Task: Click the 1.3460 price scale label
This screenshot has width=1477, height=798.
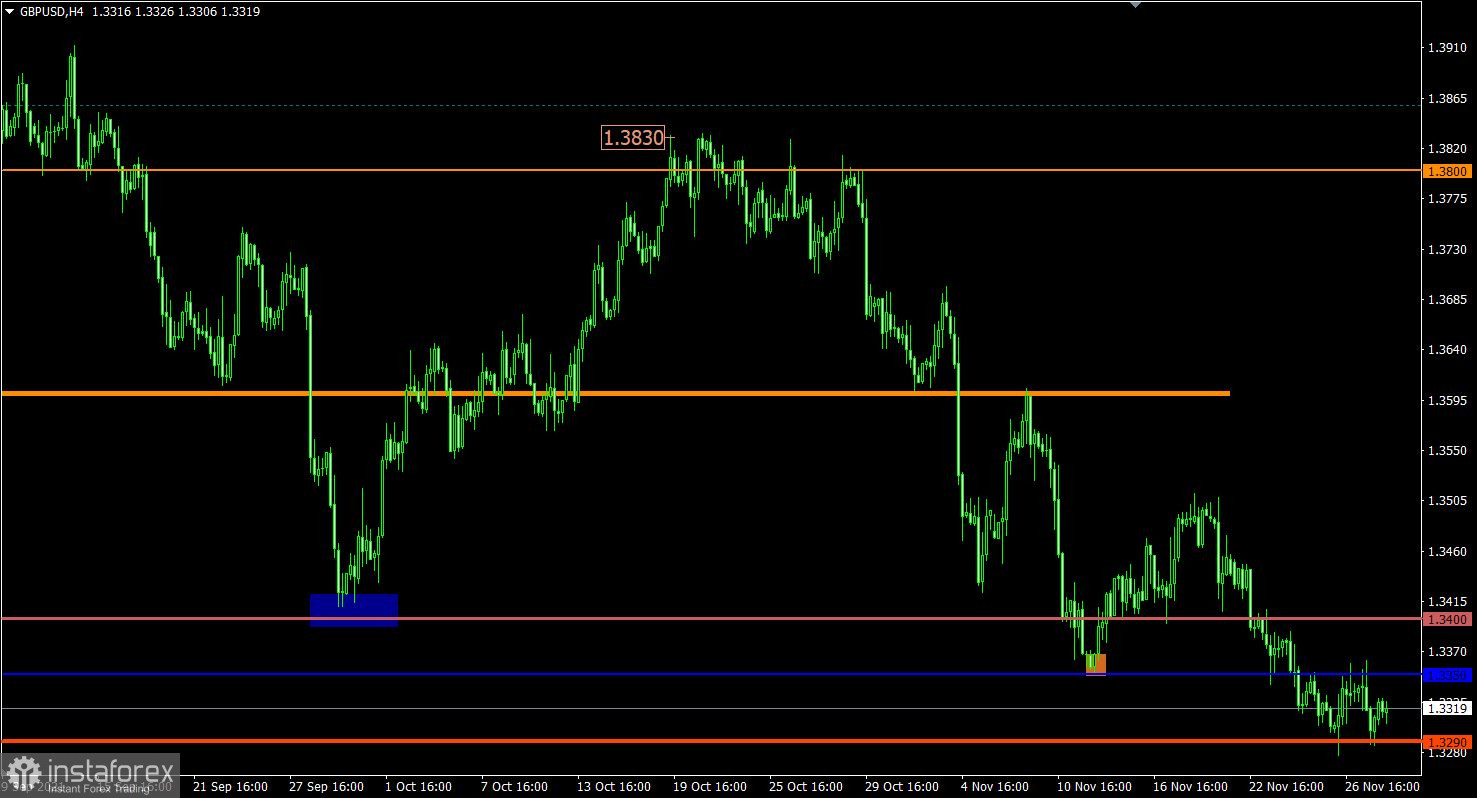Action: pos(1448,552)
